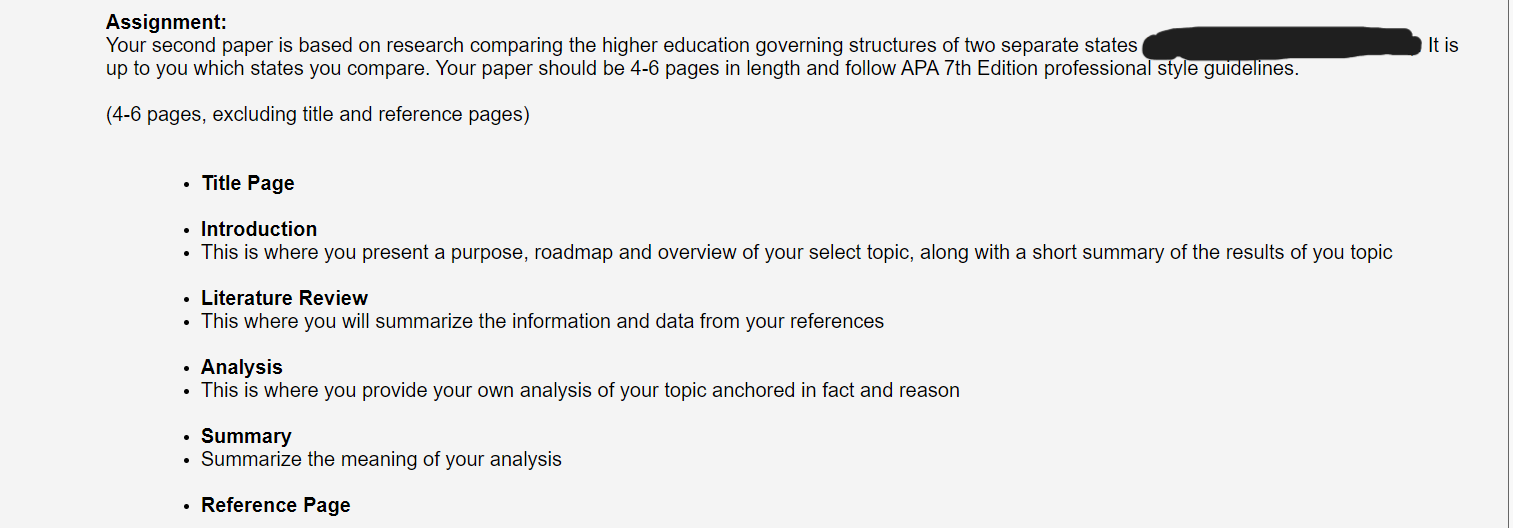Image resolution: width=1513 pixels, height=528 pixels.
Task: Click the parenthetical "(4-6 pages, excluding title...)" line
Action: [x=318, y=114]
